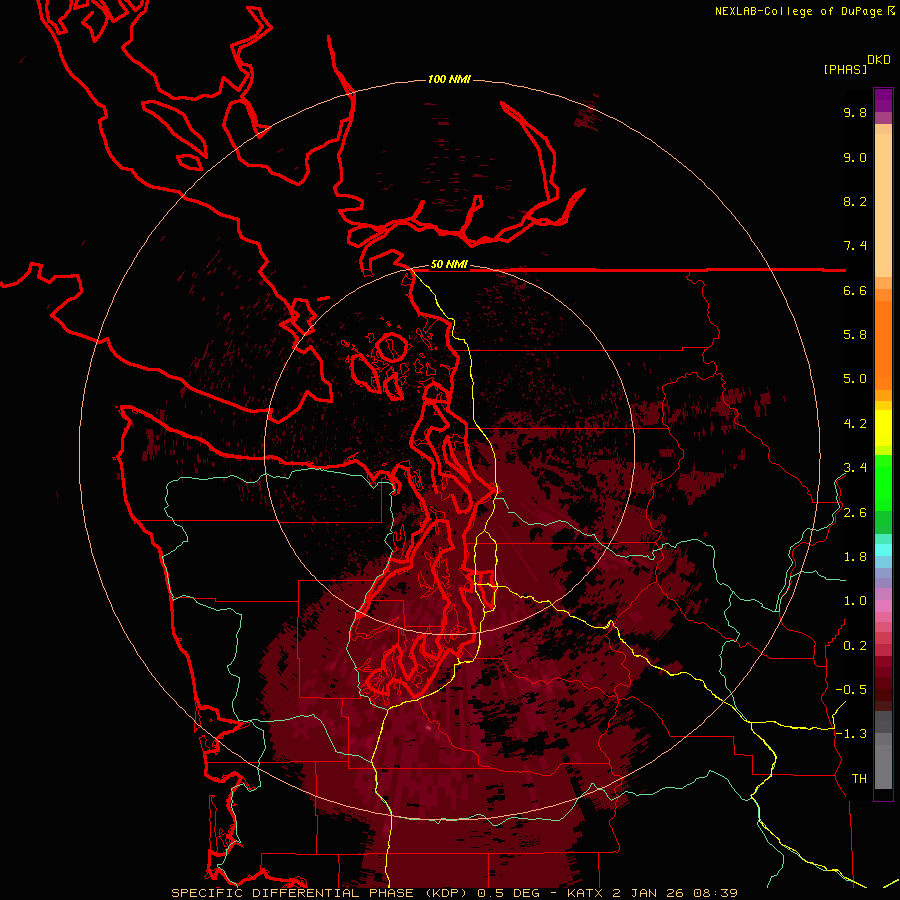Click the 6.6 legend value
The width and height of the screenshot is (900, 900).
pos(855,290)
